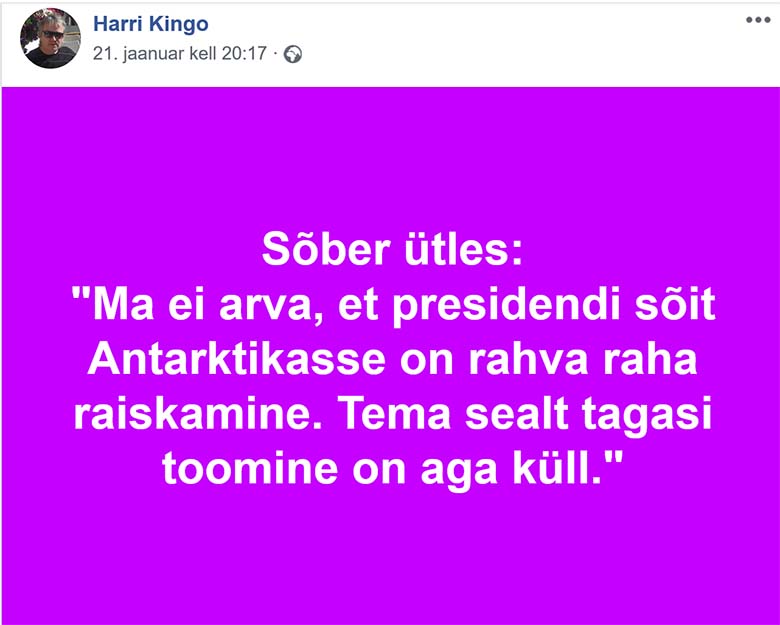This screenshot has height=625, width=780.
Task: Open Harri Kingo's profile picture
Action: click(50, 38)
